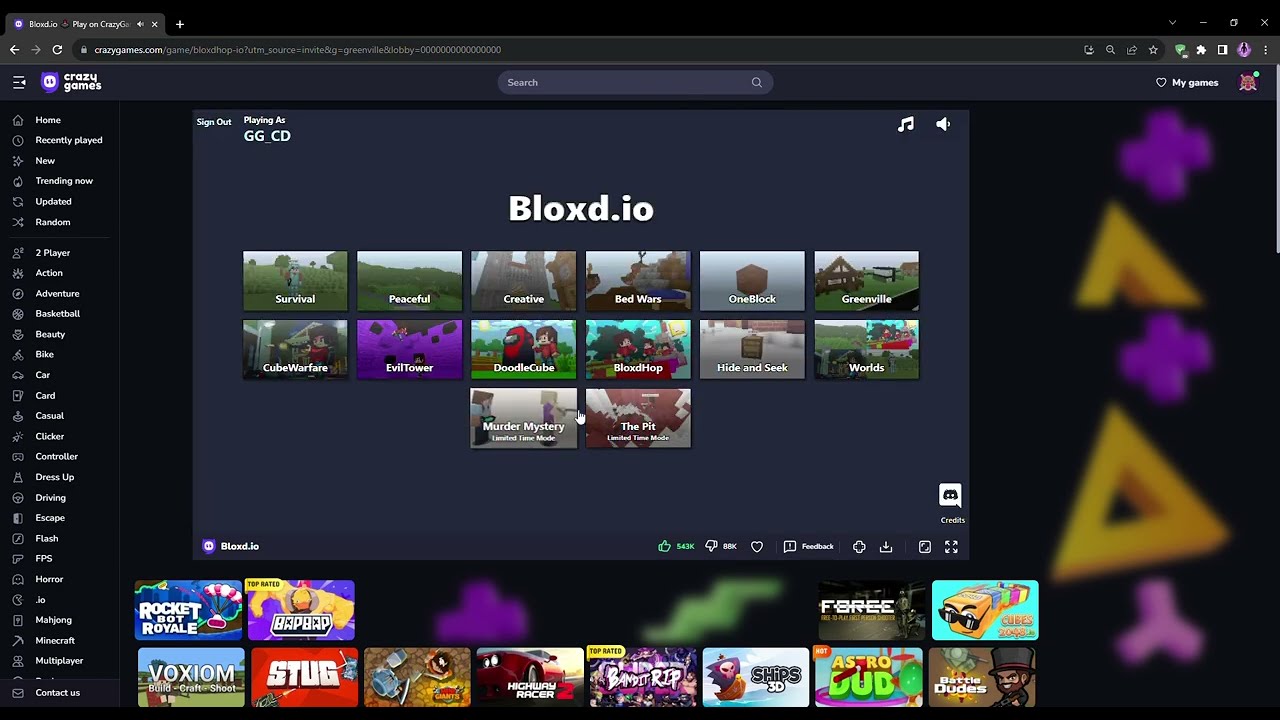Open the Basketball category
Viewport: 1280px width, 720px height.
pos(57,314)
